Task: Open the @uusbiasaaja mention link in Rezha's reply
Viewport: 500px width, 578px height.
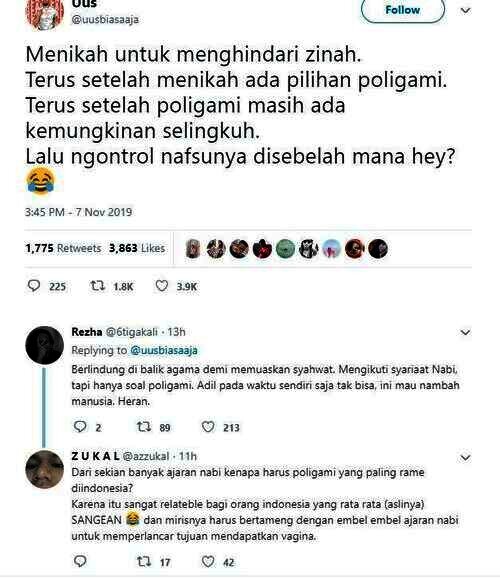Action: (164, 350)
